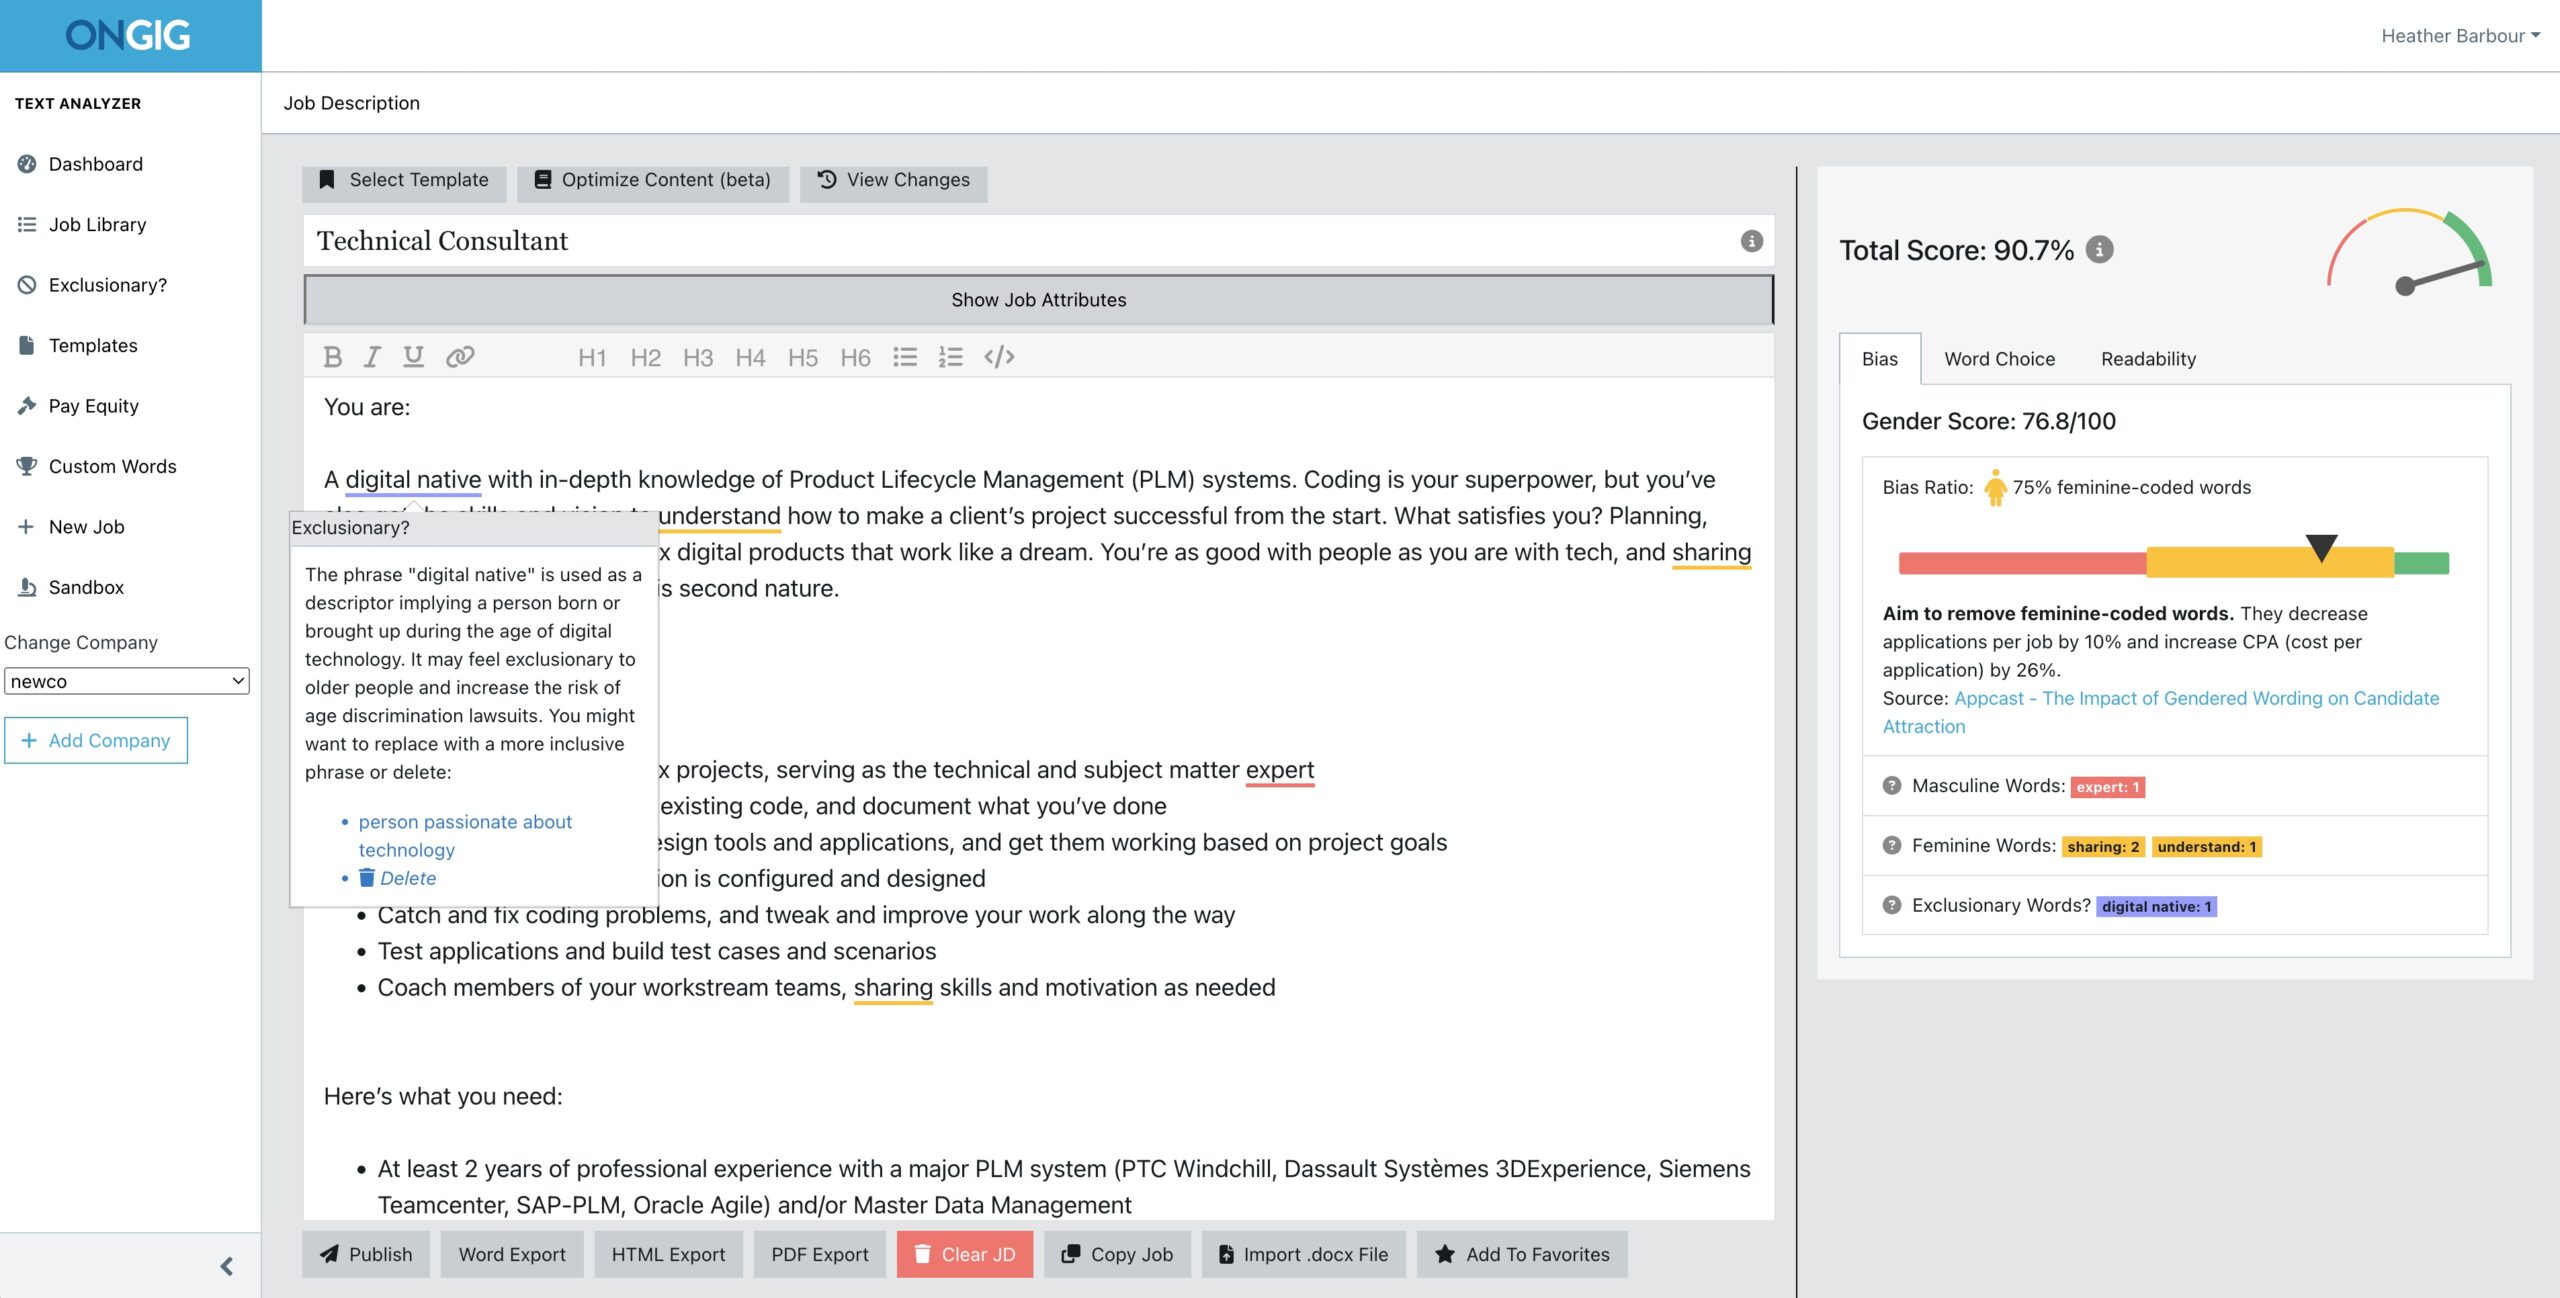The width and height of the screenshot is (2560, 1298).
Task: Open the Pay Equity page
Action: coord(93,406)
